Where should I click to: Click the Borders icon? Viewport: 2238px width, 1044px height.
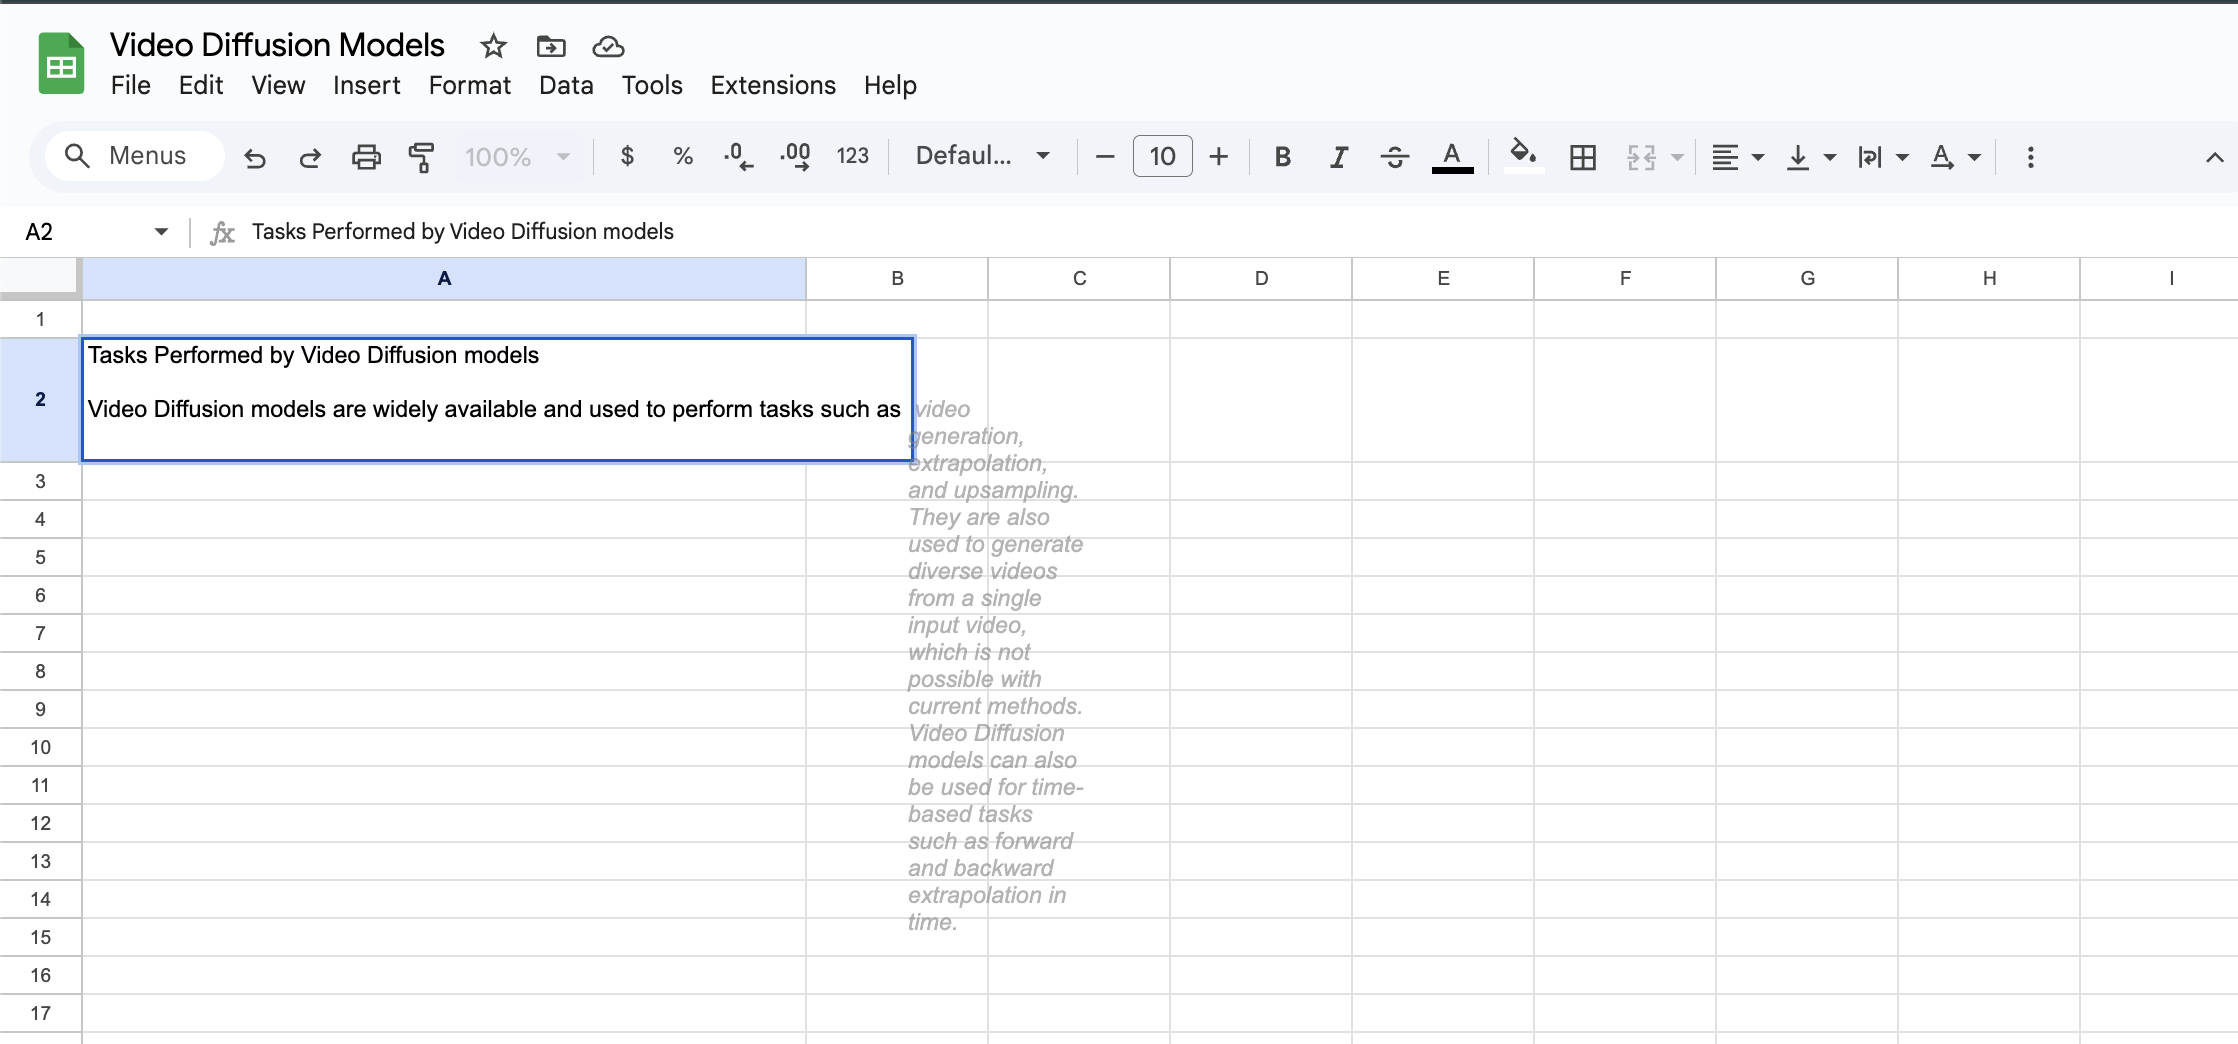click(1582, 157)
